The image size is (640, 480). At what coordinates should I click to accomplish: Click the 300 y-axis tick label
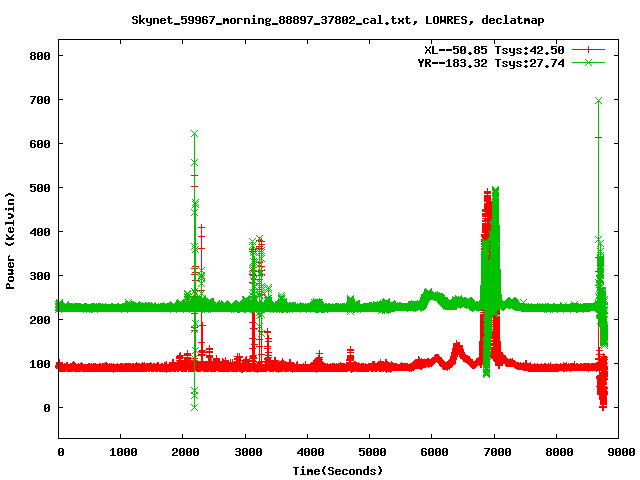point(40,276)
